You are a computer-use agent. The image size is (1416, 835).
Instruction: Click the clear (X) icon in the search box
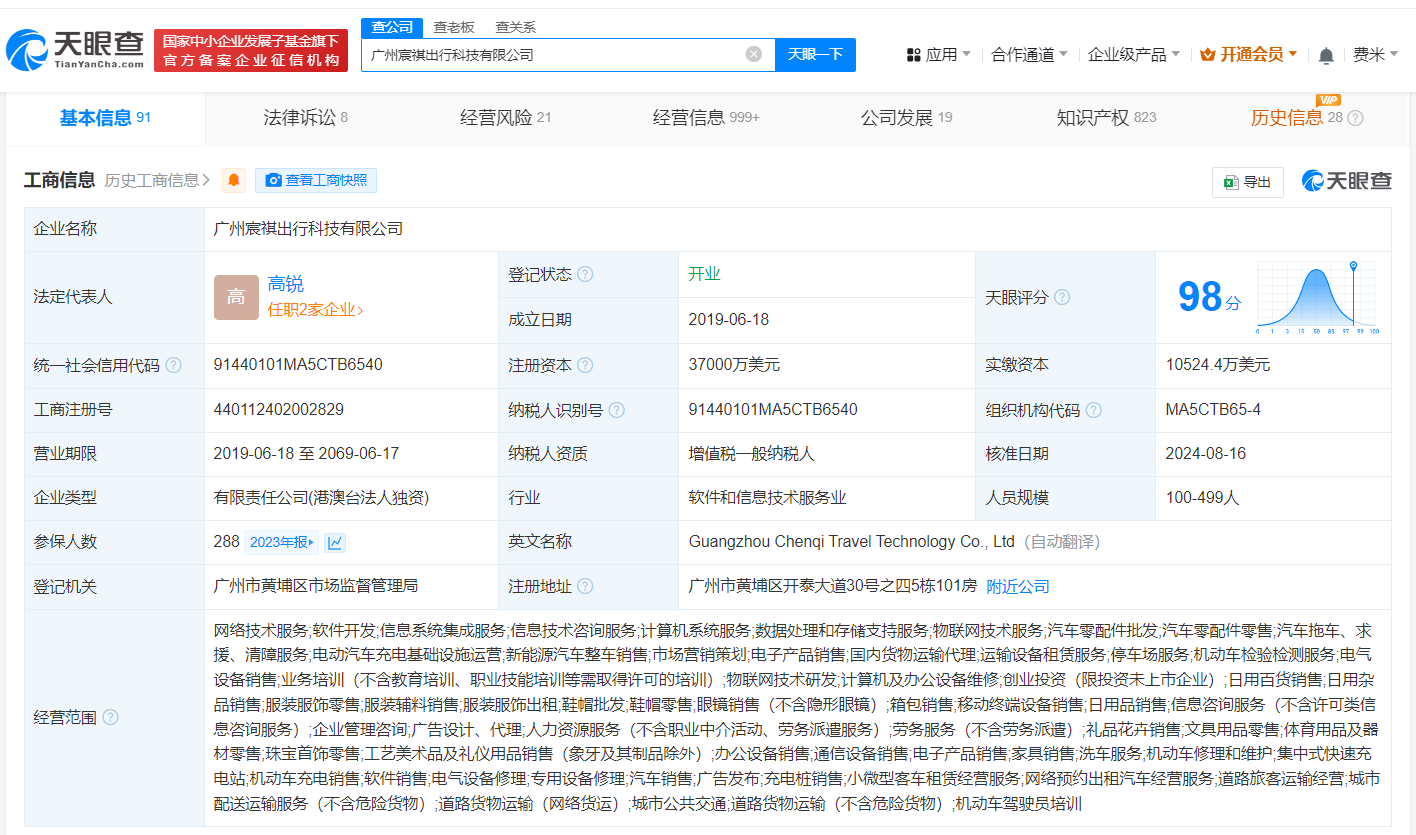[x=753, y=54]
